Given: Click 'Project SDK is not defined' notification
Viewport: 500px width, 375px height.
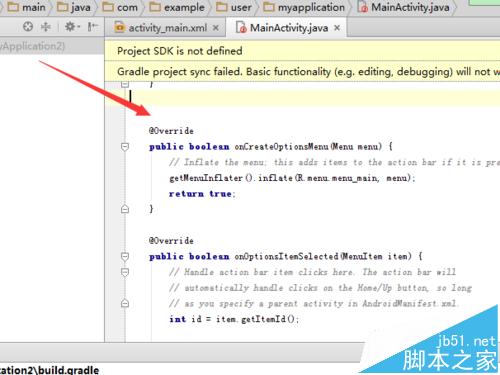Looking at the screenshot, I should click(180, 51).
